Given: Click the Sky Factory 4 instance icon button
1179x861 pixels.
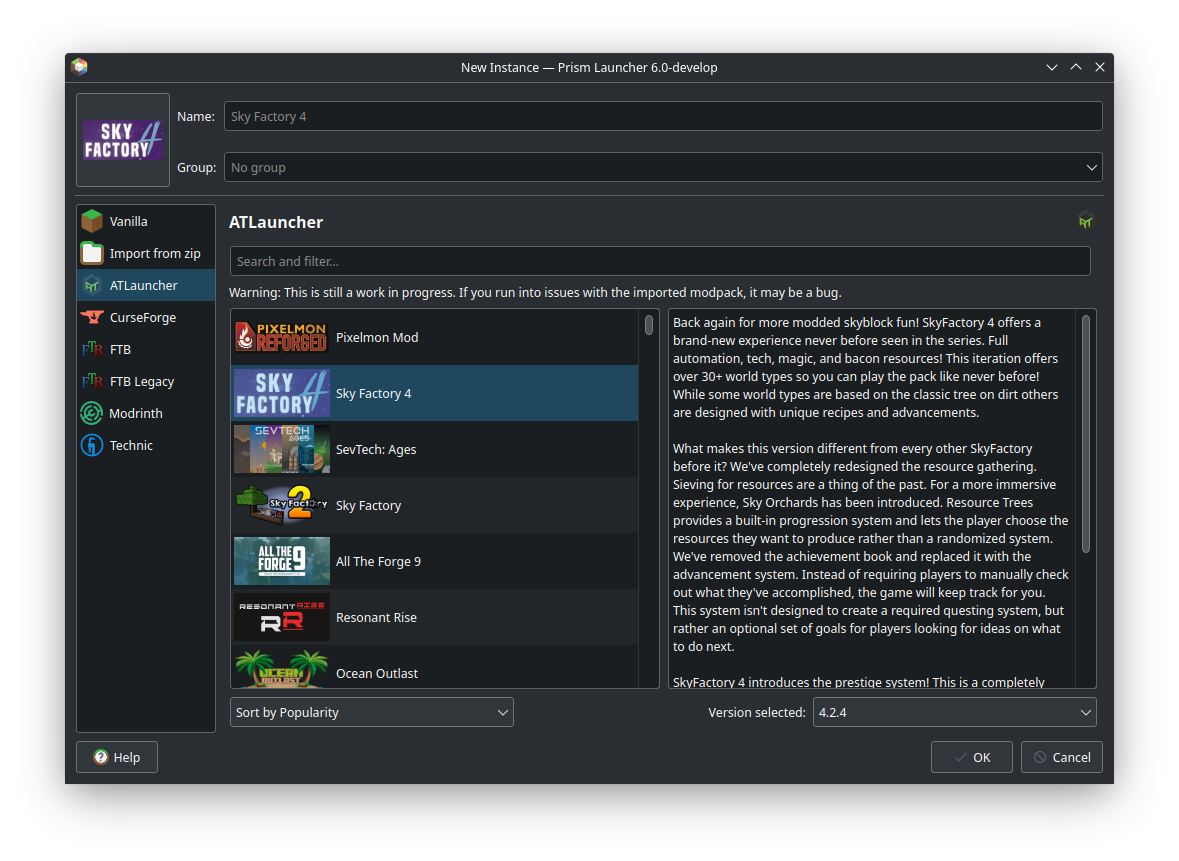Looking at the screenshot, I should [x=123, y=140].
